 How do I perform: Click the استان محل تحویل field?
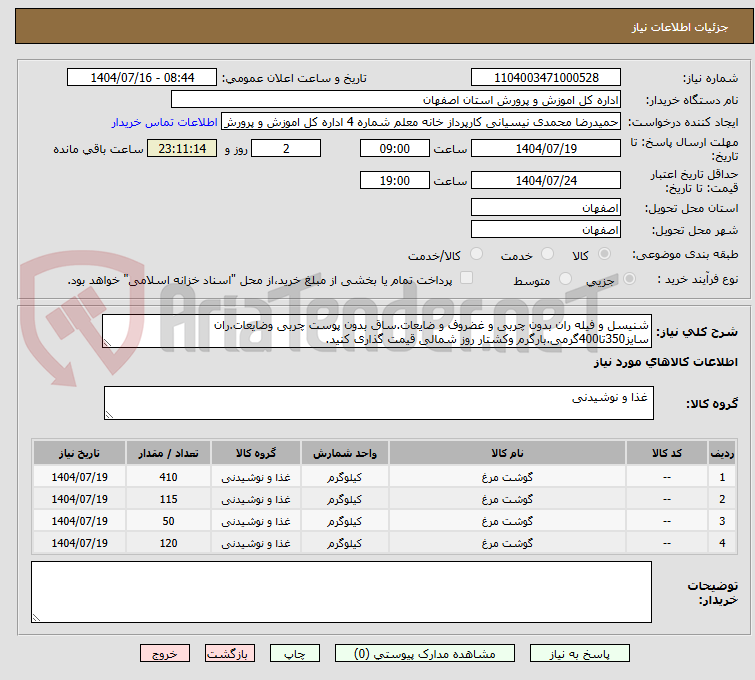[546, 208]
